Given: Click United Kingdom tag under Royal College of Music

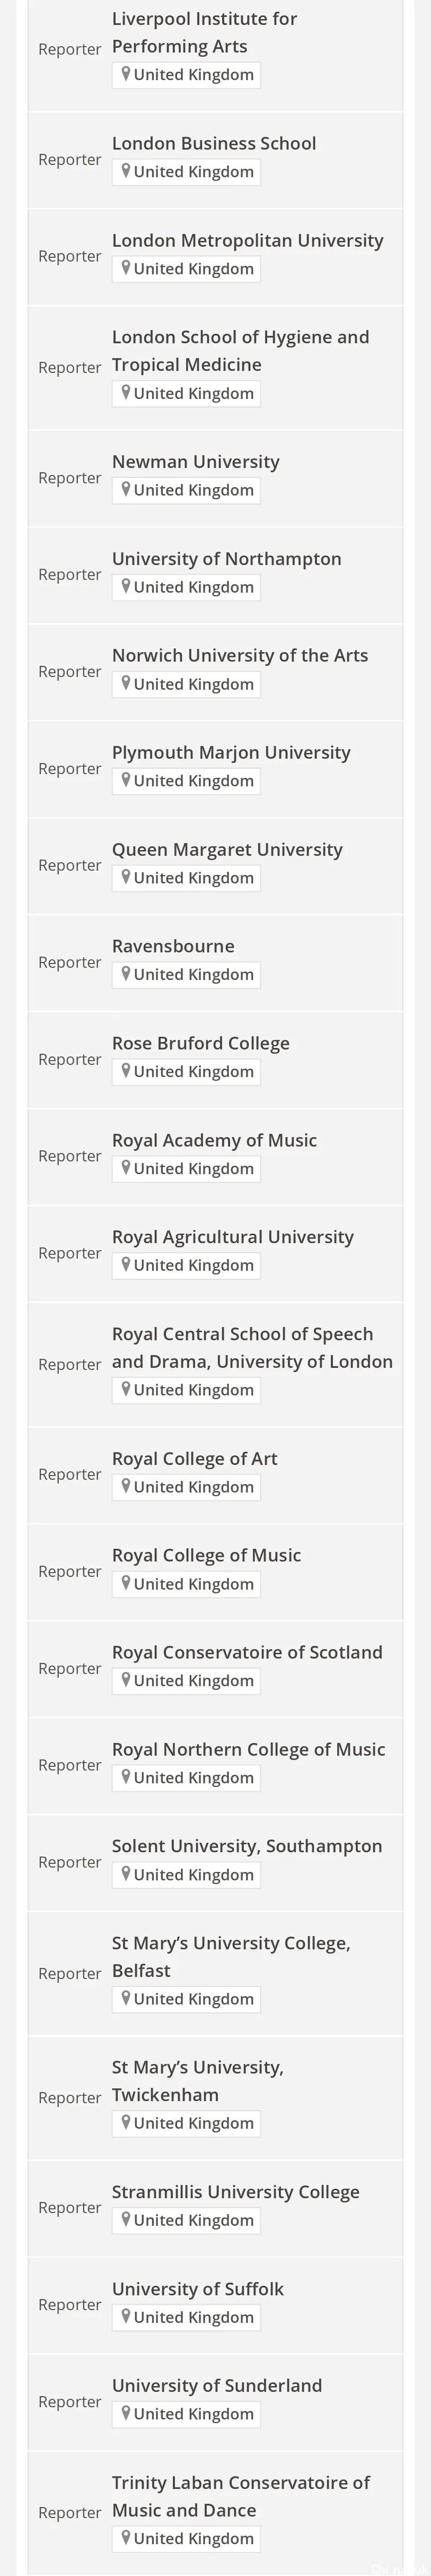Looking at the screenshot, I should click(x=186, y=1584).
